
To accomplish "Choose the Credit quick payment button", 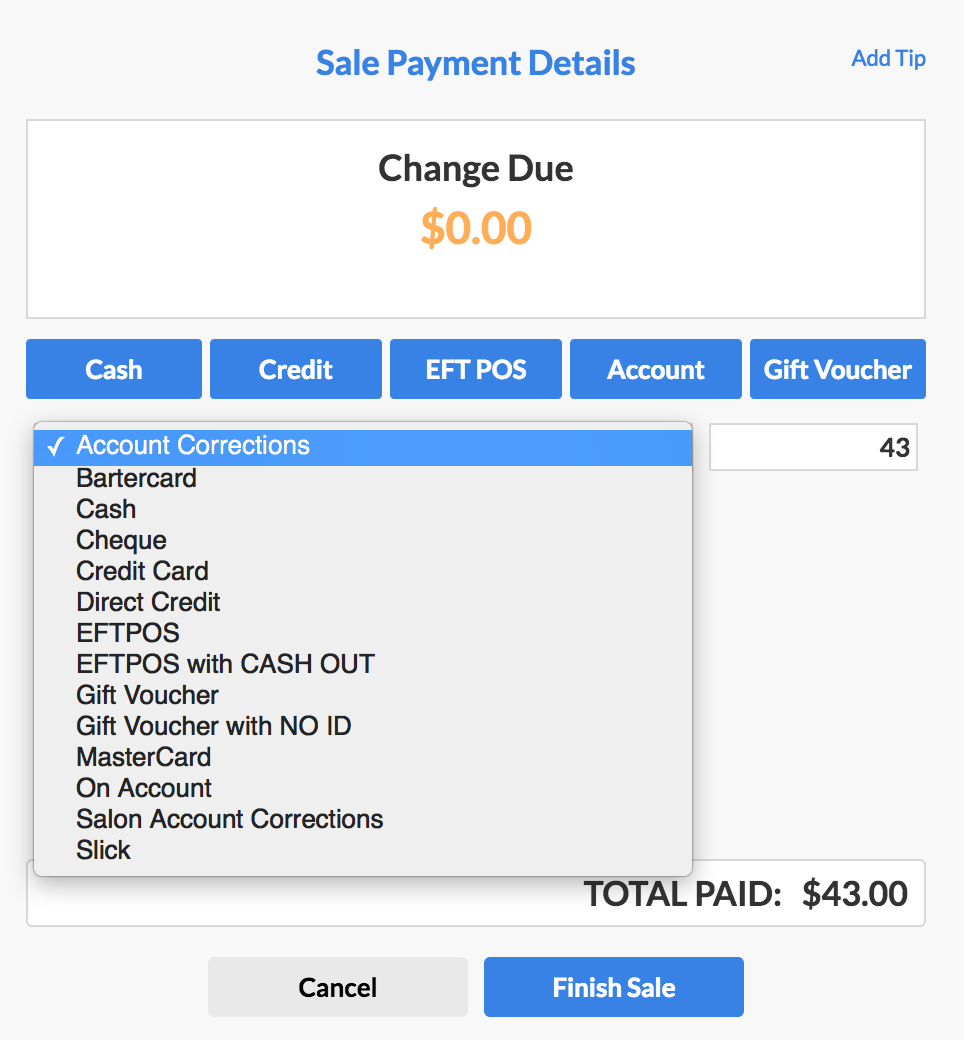I will coord(295,369).
